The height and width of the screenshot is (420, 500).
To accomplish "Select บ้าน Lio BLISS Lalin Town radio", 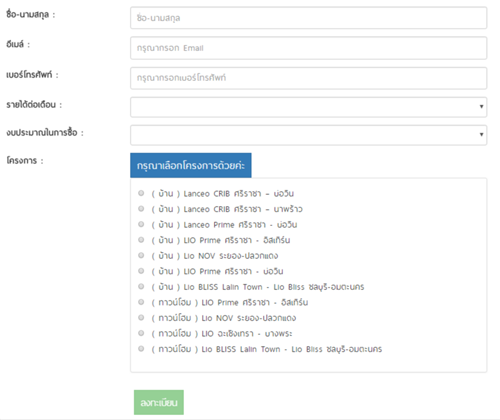I will pyautogui.click(x=141, y=286).
